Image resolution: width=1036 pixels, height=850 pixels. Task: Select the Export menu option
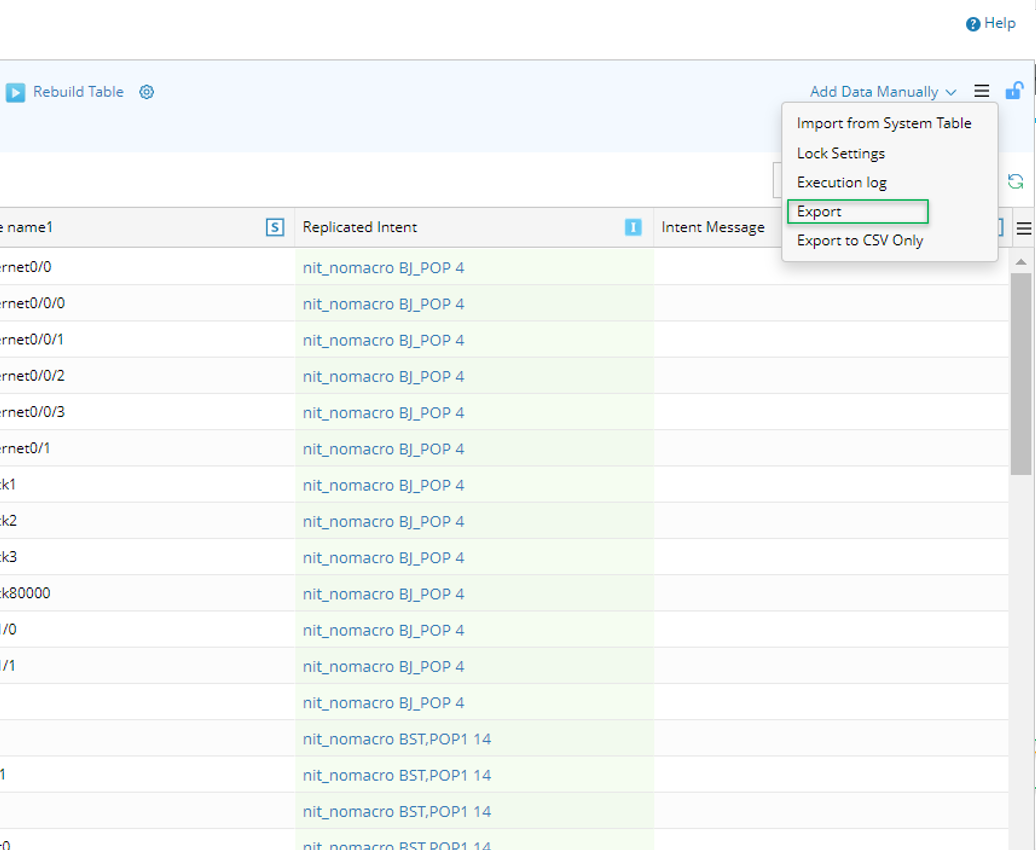pyautogui.click(x=819, y=211)
